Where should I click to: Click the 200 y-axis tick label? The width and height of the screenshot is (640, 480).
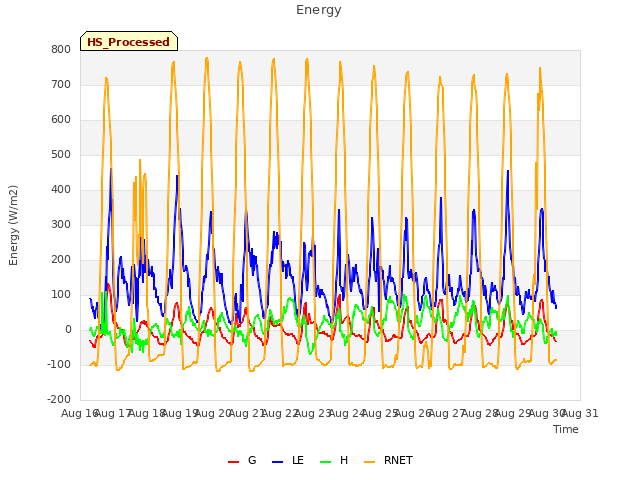click(61, 260)
